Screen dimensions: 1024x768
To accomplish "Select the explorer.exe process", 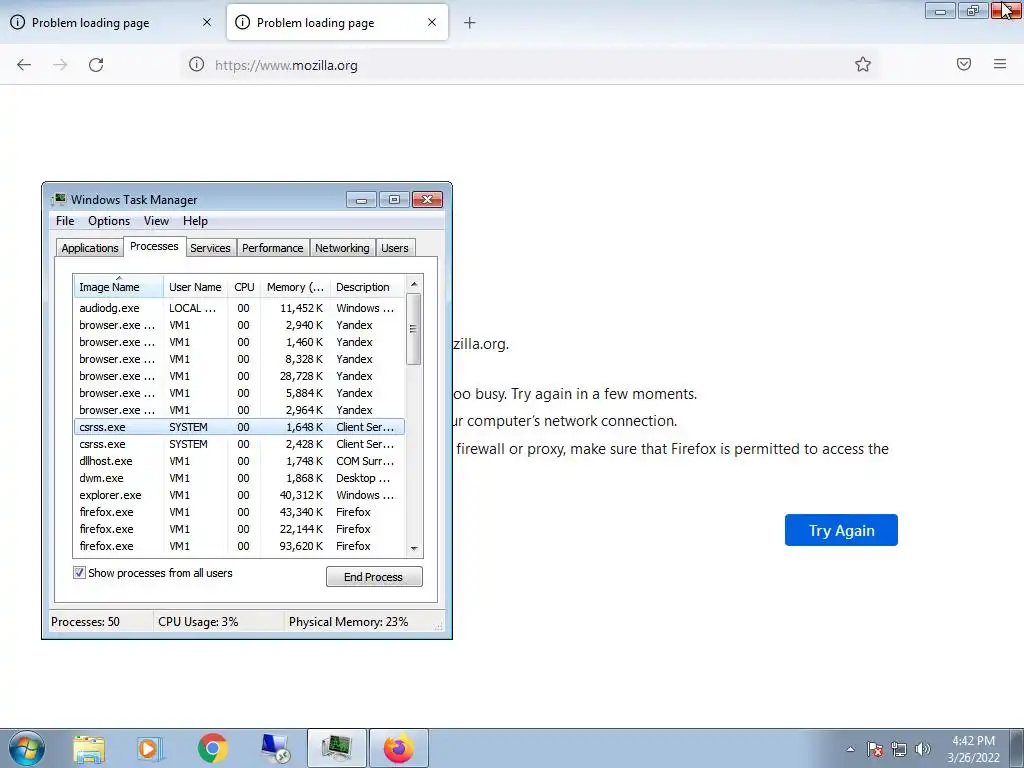I will (x=239, y=494).
